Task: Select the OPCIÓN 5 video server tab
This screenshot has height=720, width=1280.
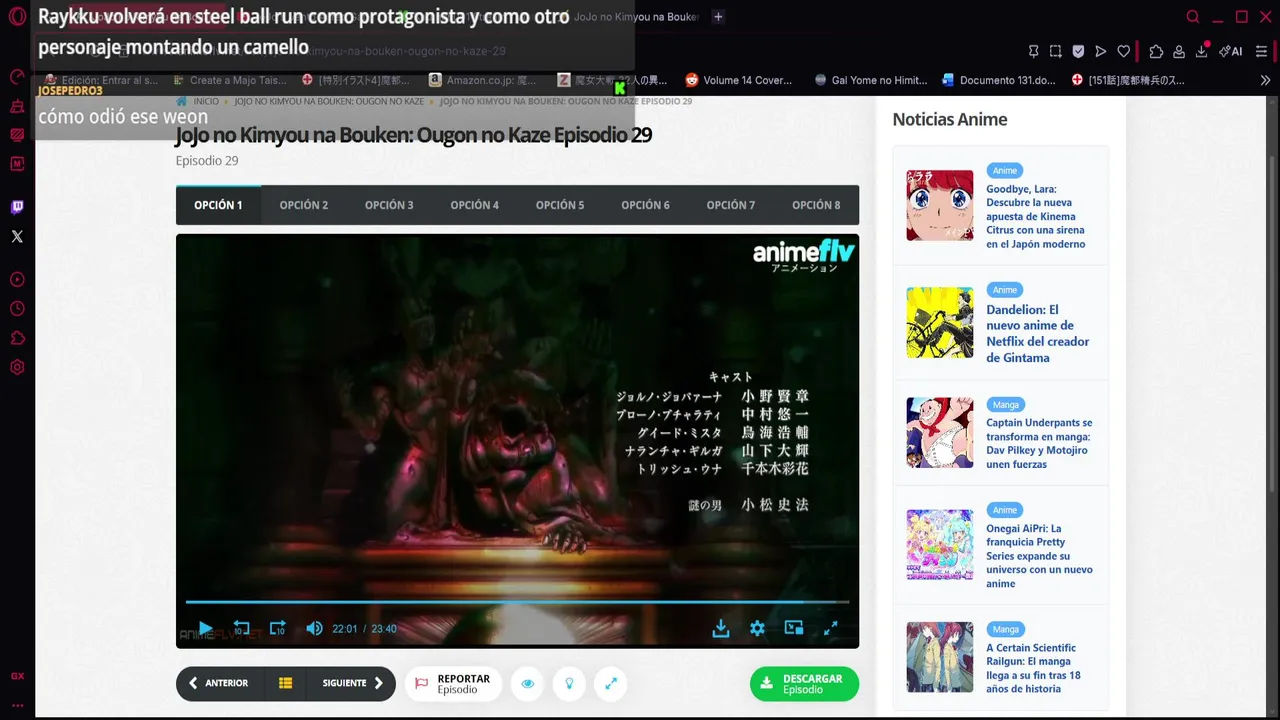Action: [560, 205]
